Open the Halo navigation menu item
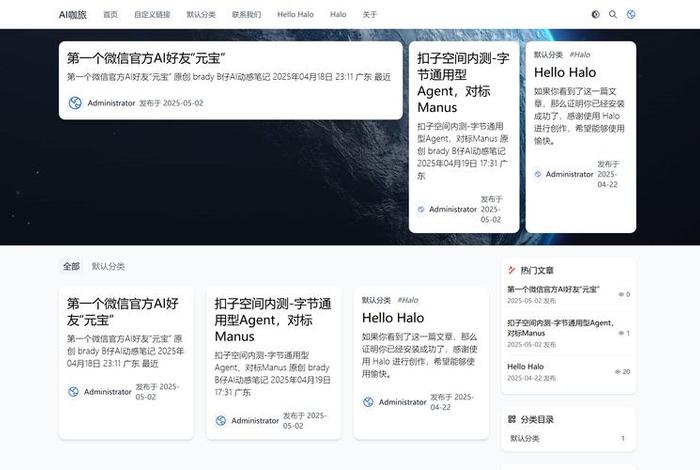Viewport: 700px width, 470px height. (x=338, y=15)
